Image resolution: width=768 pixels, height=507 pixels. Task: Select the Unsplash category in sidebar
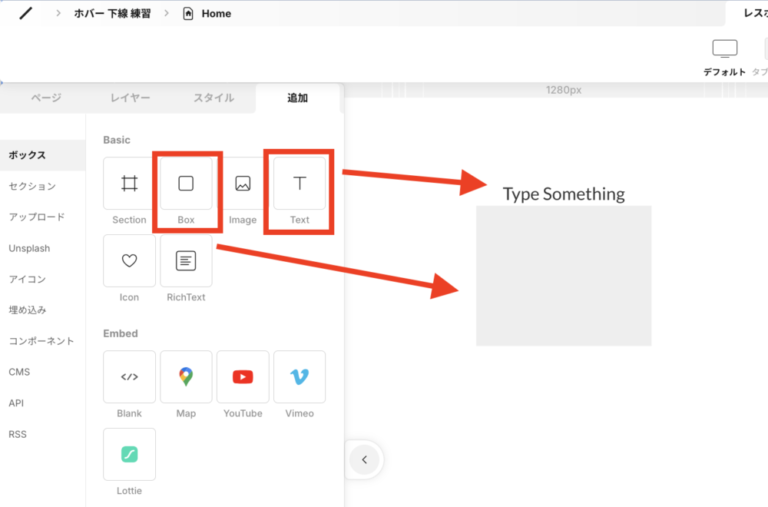(30, 248)
